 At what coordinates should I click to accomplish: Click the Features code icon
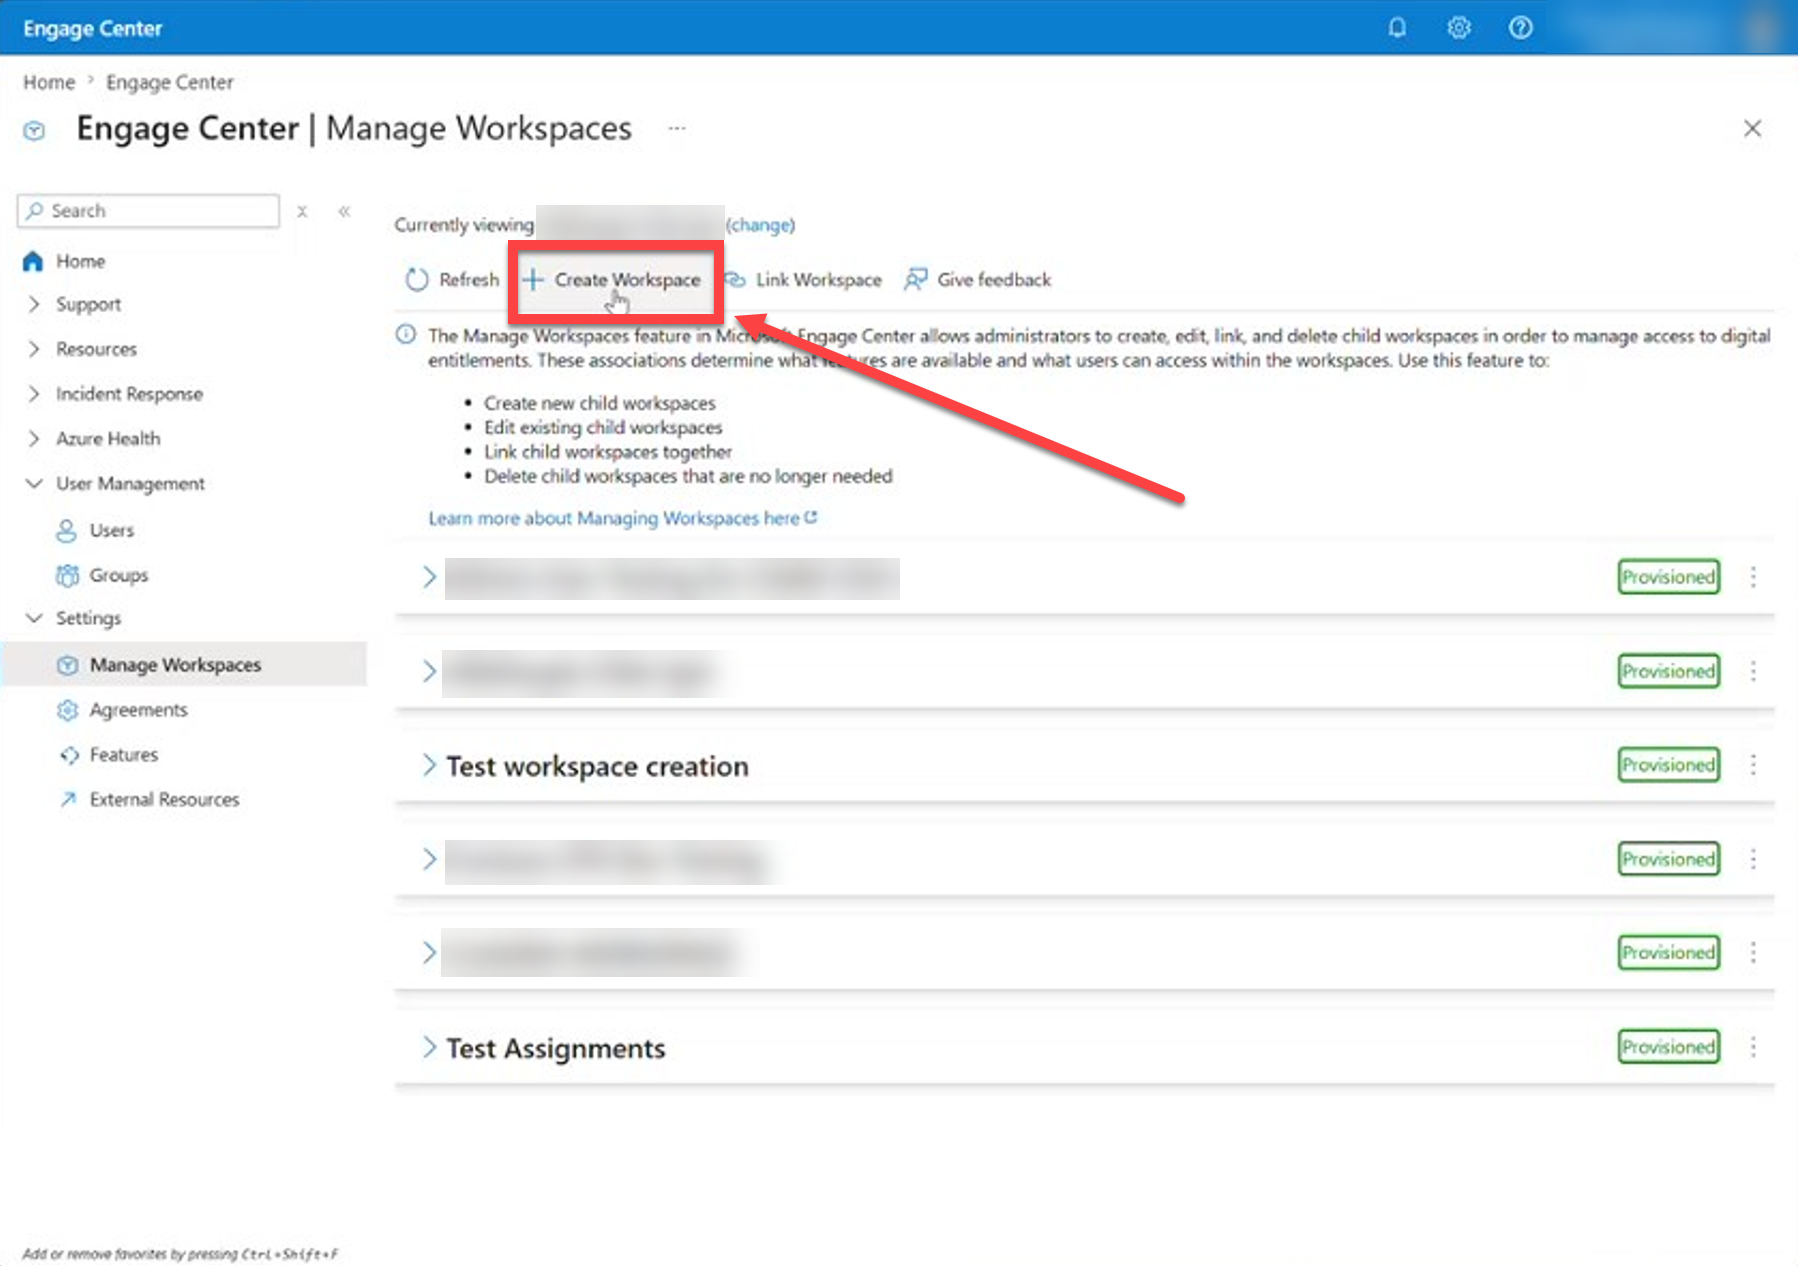coord(69,755)
